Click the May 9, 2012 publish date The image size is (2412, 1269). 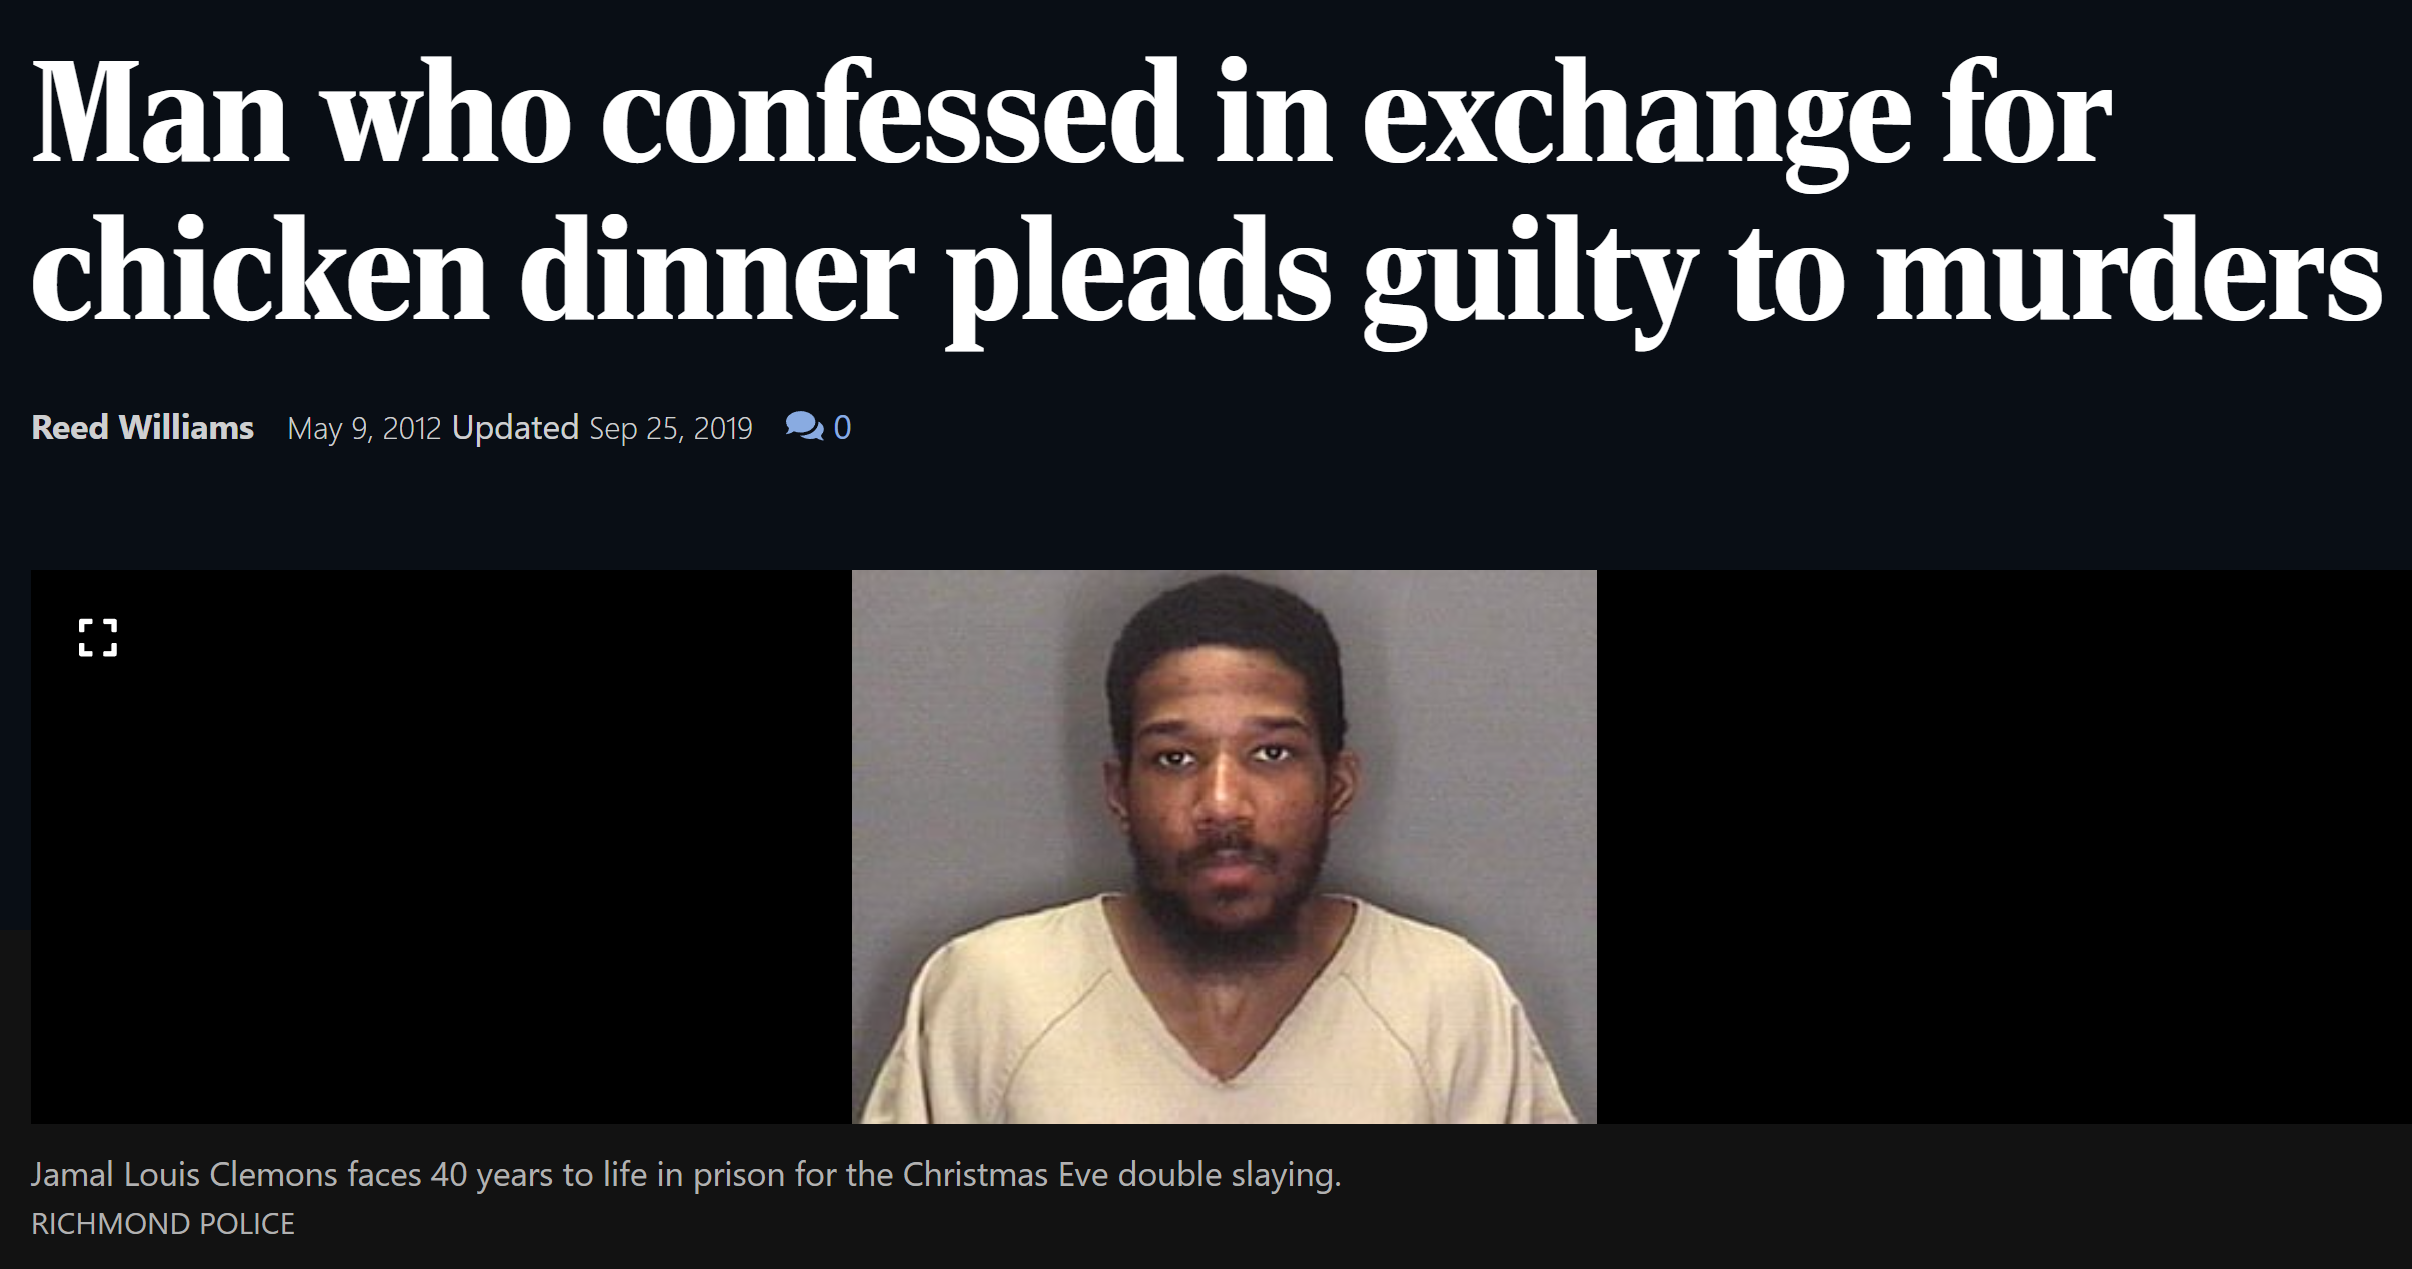(x=364, y=429)
